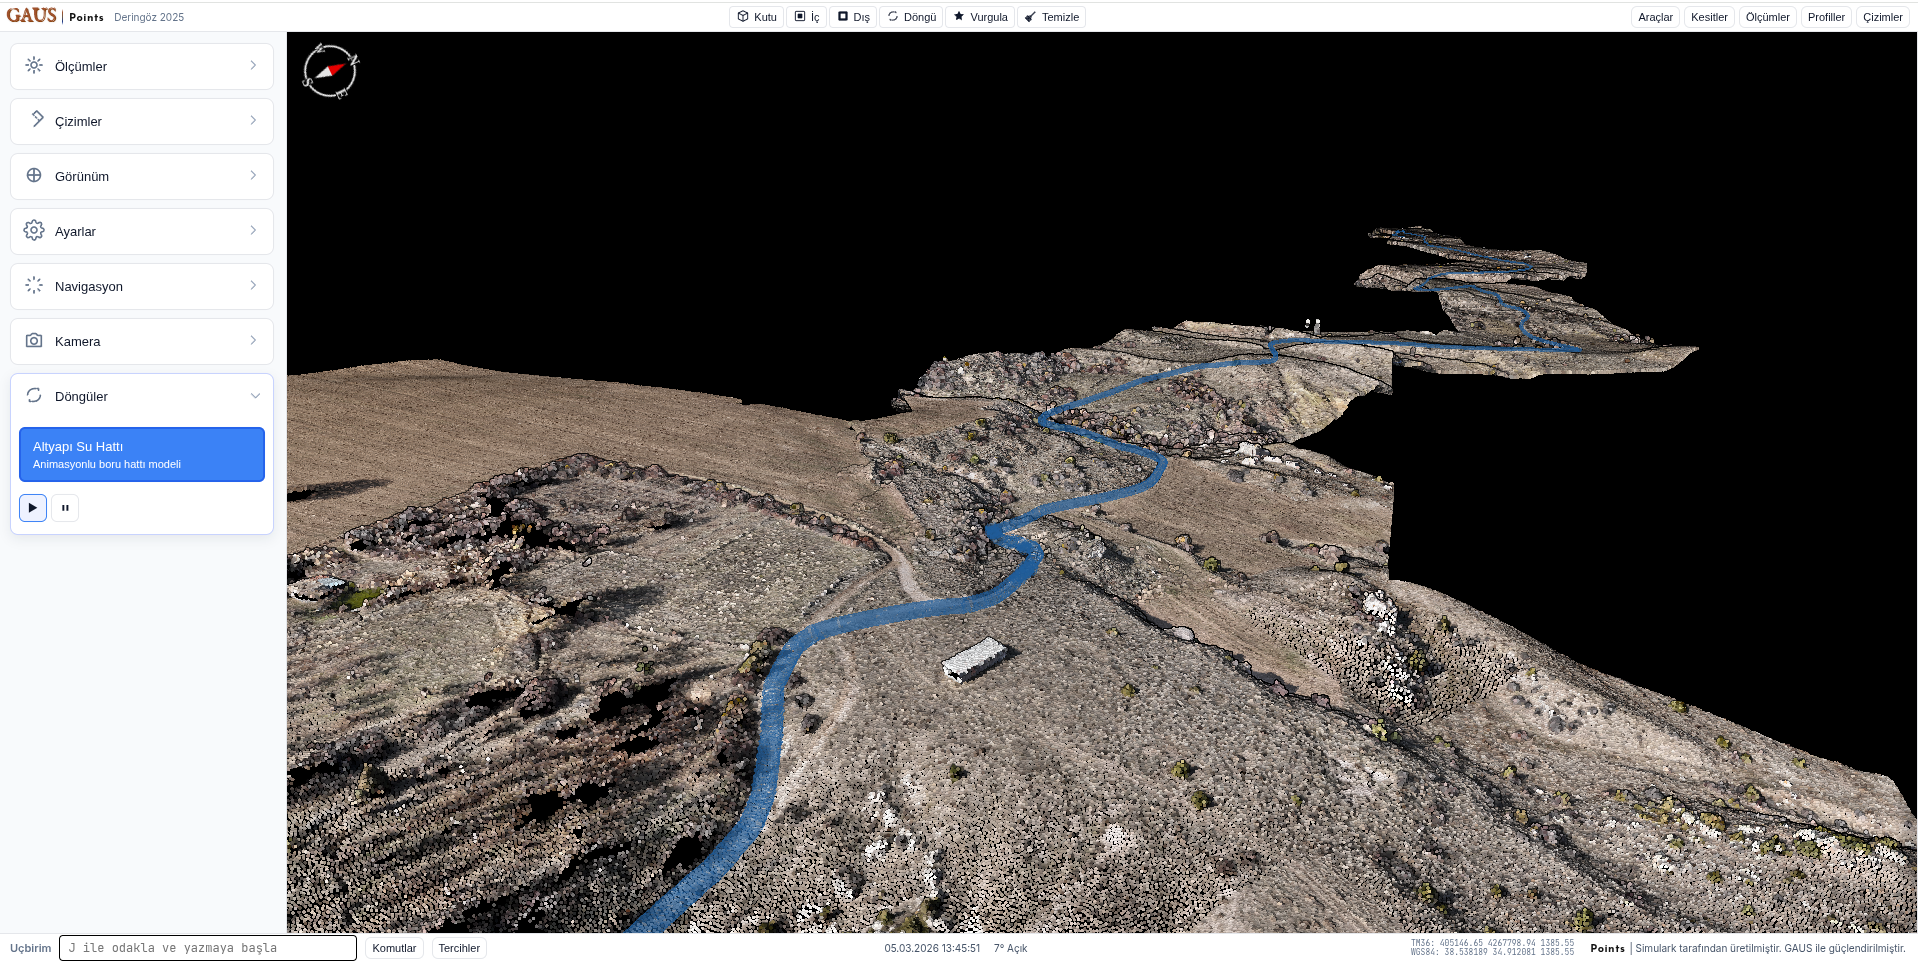The width and height of the screenshot is (1918, 962).
Task: Play the Altyapı Su Hattı animation
Action: coord(33,508)
